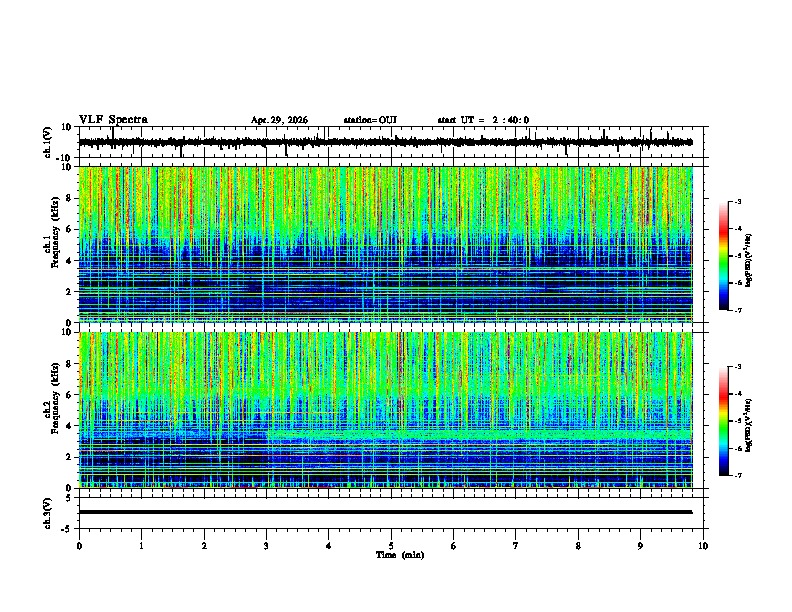The image size is (792, 612).
Task: Select the Apr. 29, 2026 date label
Action: (x=279, y=120)
